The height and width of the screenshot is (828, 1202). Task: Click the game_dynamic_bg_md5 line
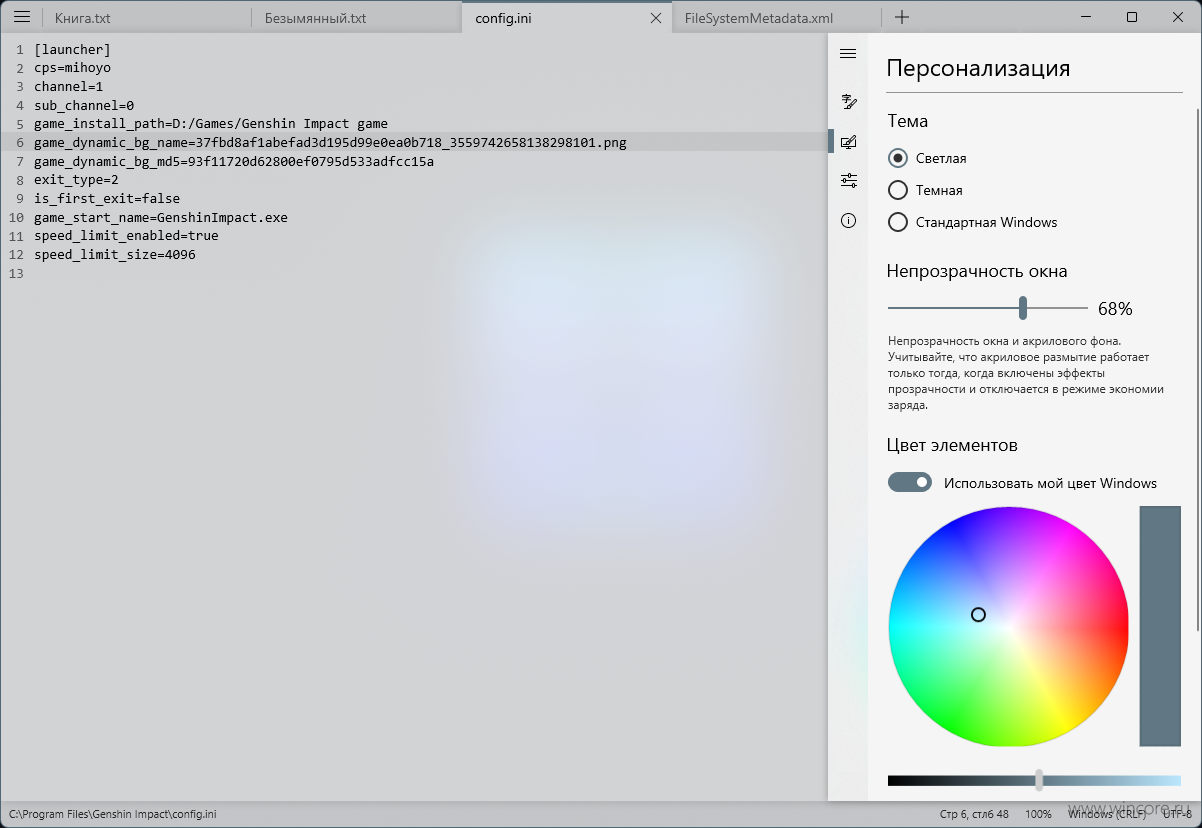[234, 161]
